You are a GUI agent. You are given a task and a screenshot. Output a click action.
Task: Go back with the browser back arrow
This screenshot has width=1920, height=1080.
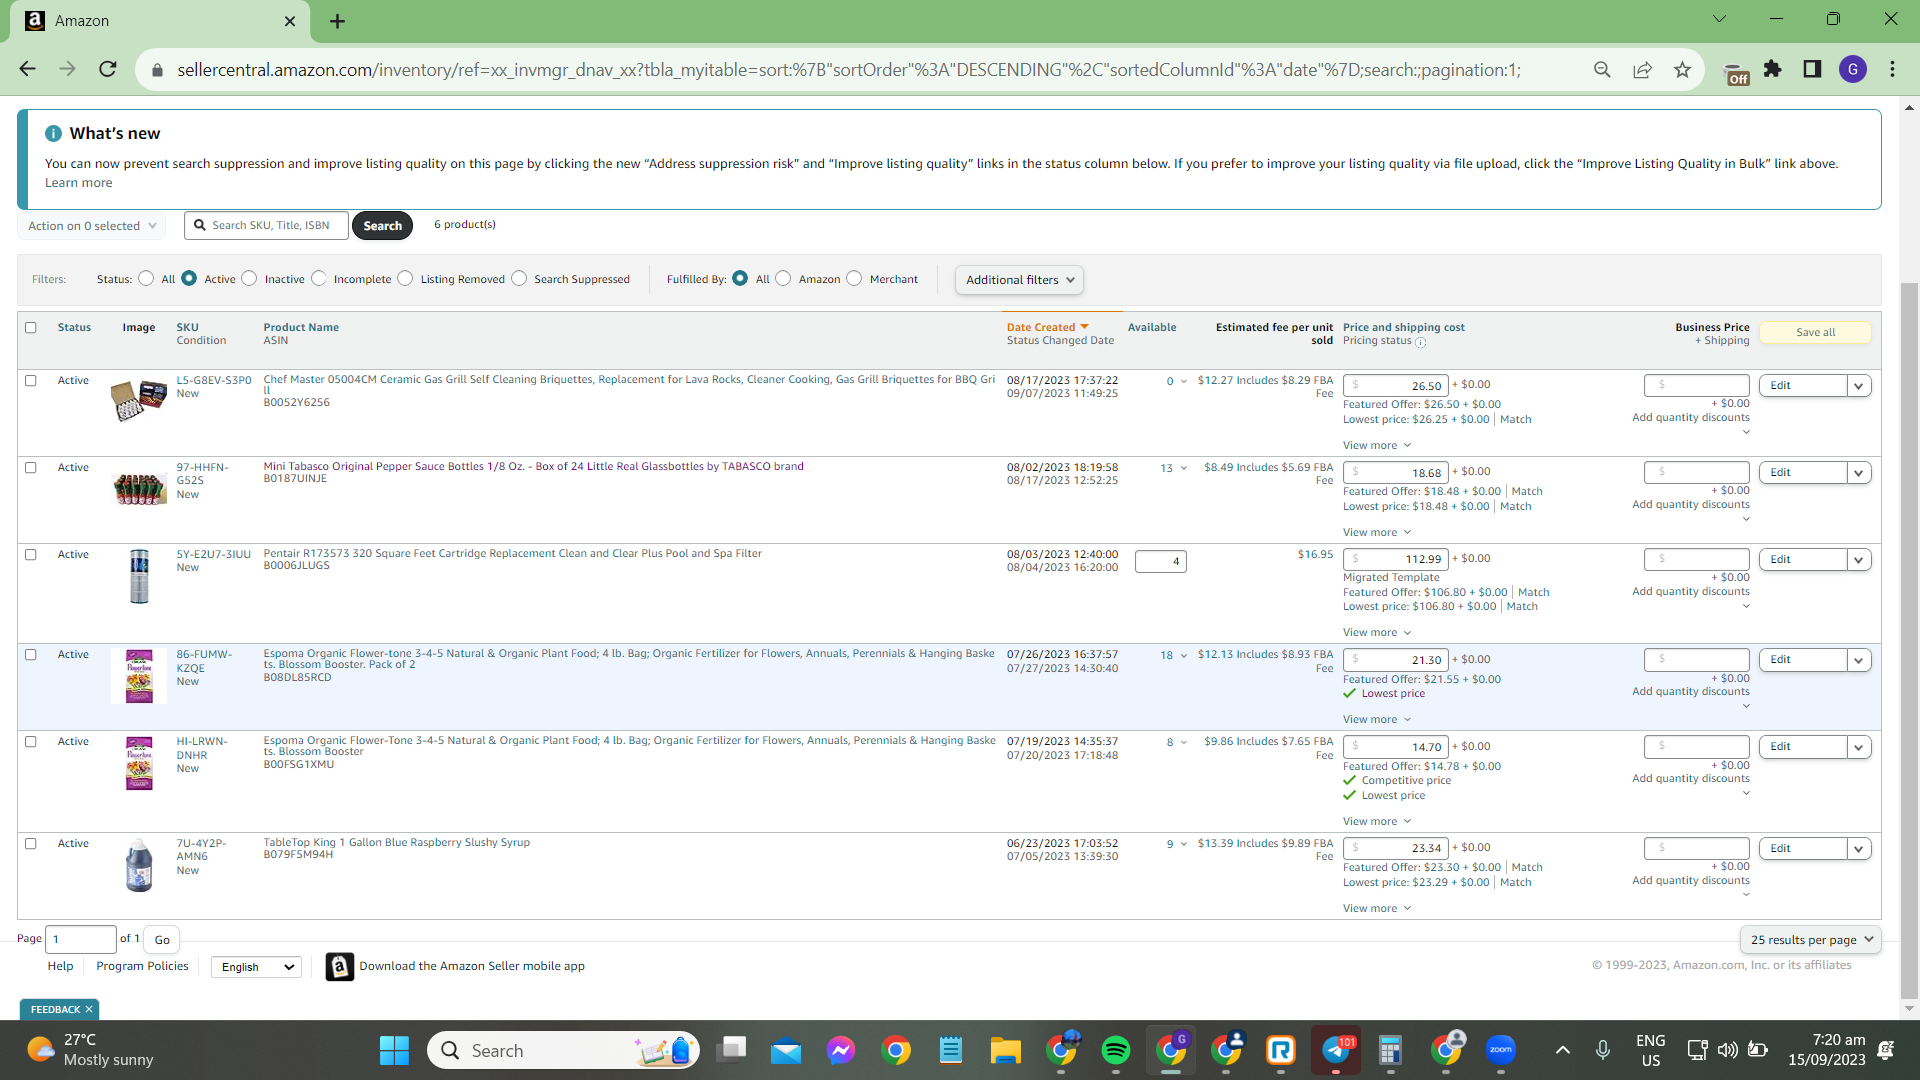point(27,69)
